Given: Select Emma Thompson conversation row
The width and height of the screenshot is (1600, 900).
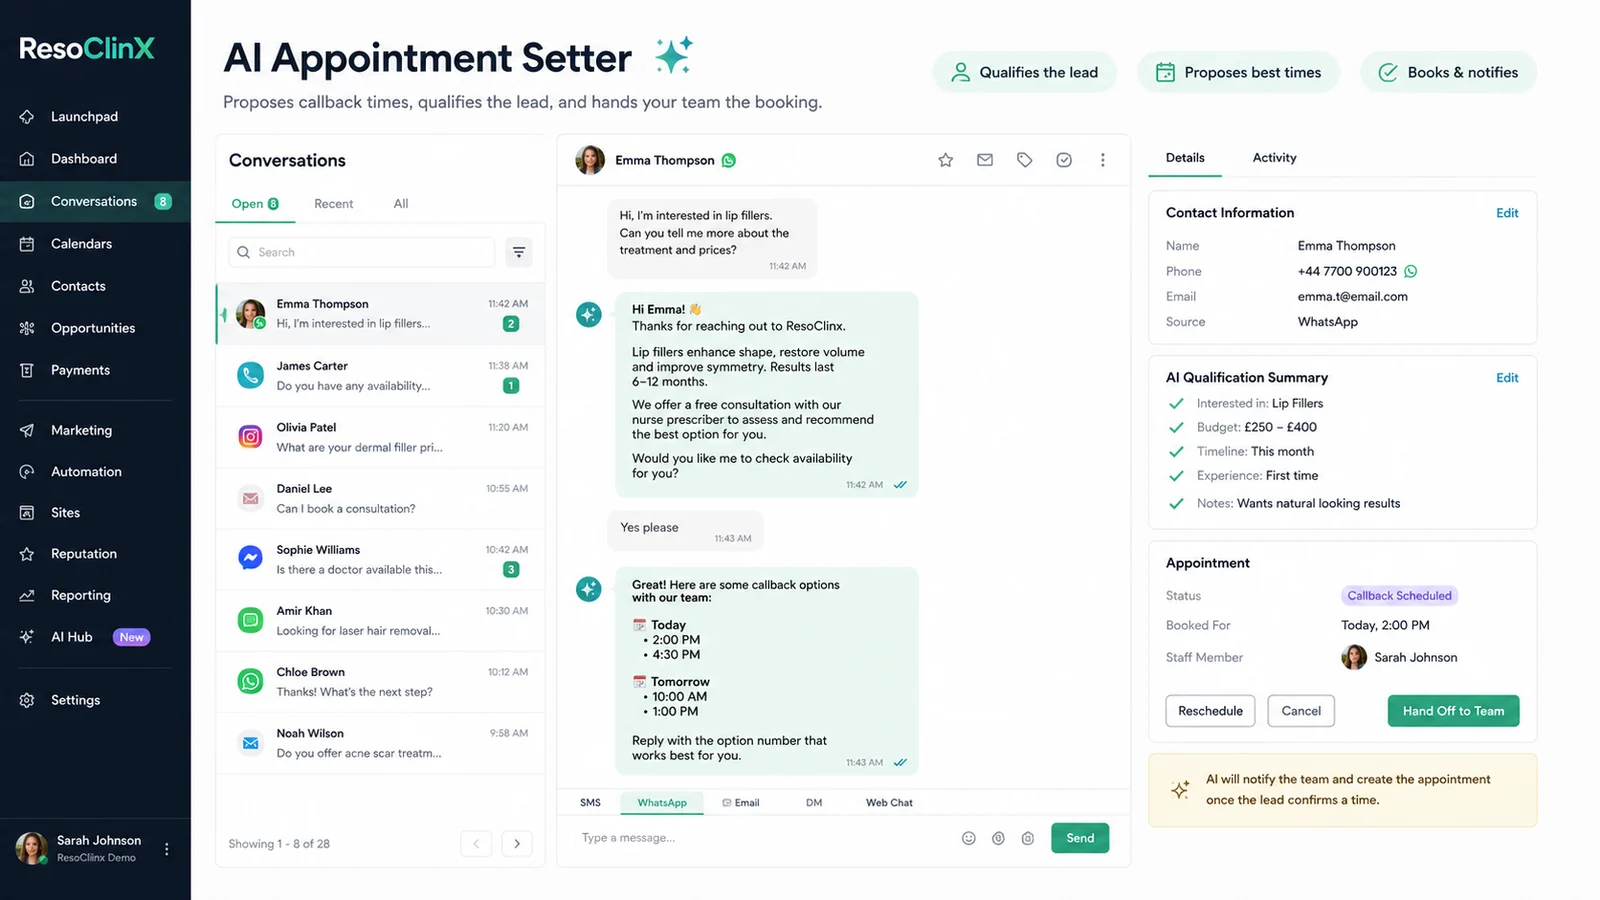Looking at the screenshot, I should click(x=381, y=314).
